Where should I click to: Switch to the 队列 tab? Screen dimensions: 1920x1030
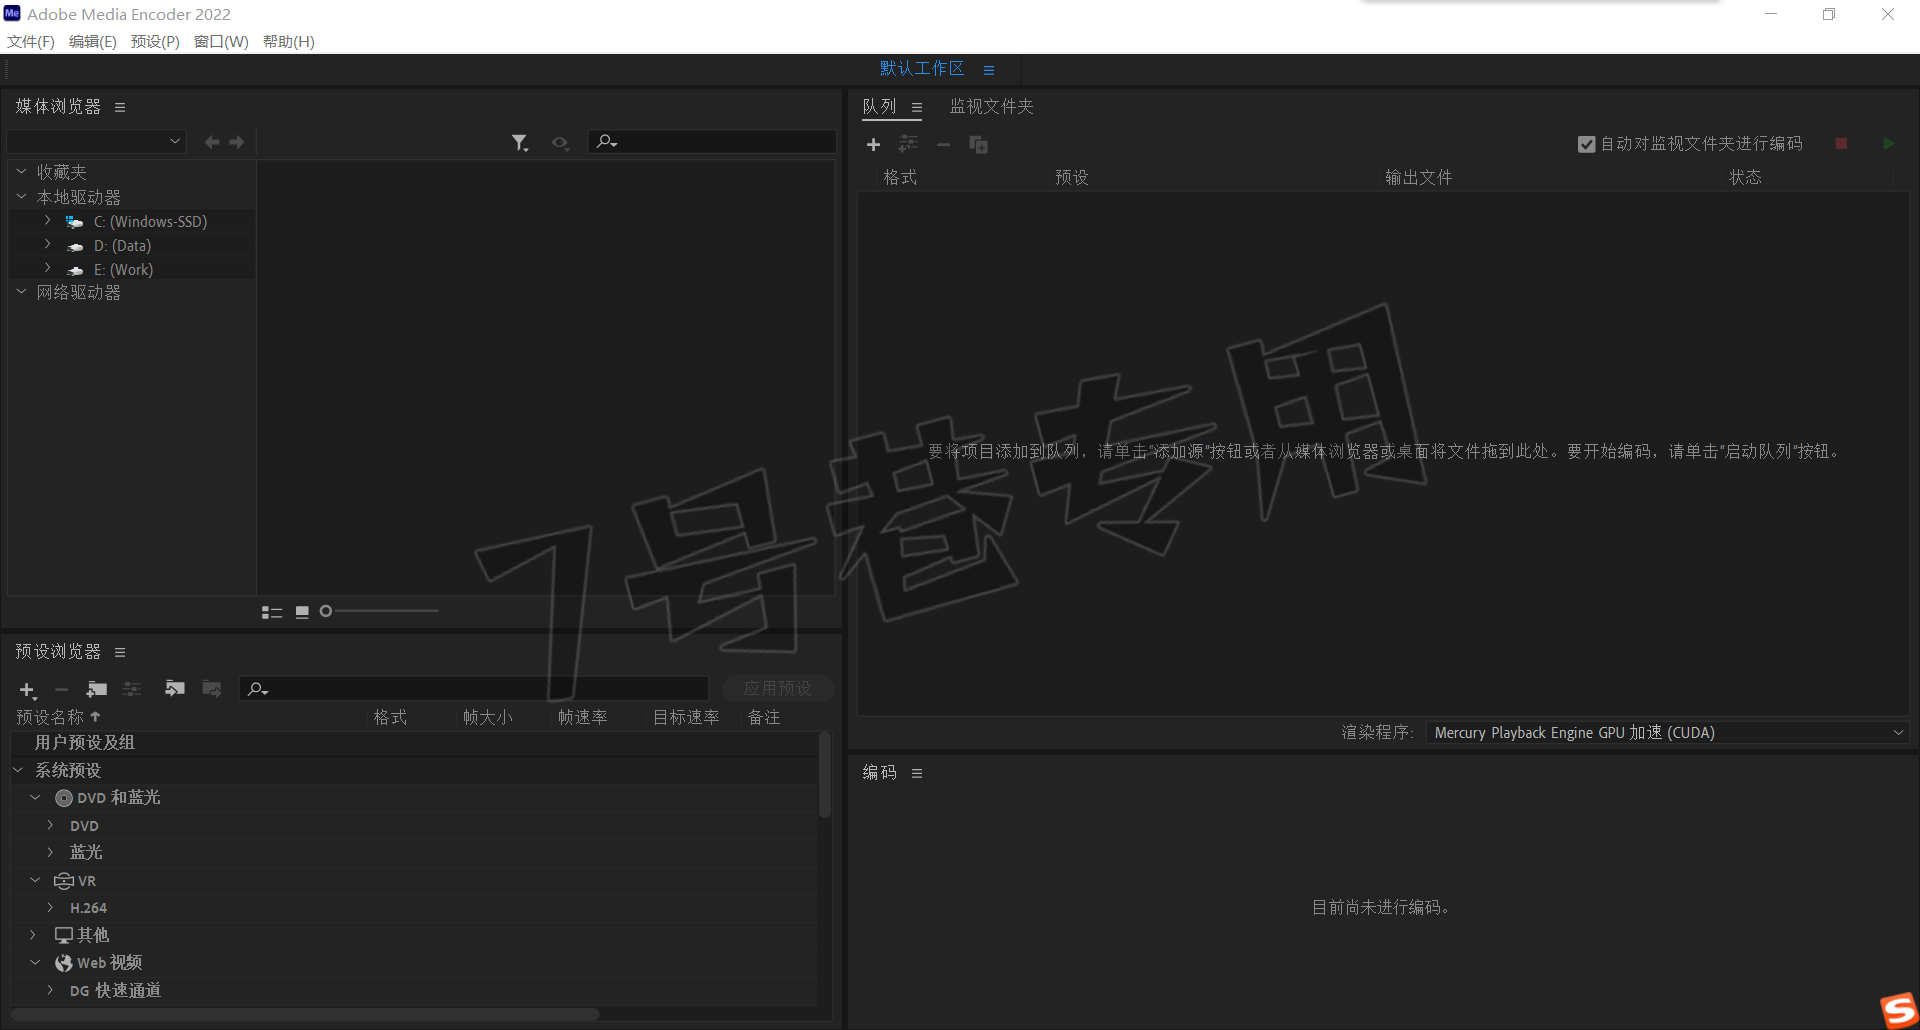point(879,106)
